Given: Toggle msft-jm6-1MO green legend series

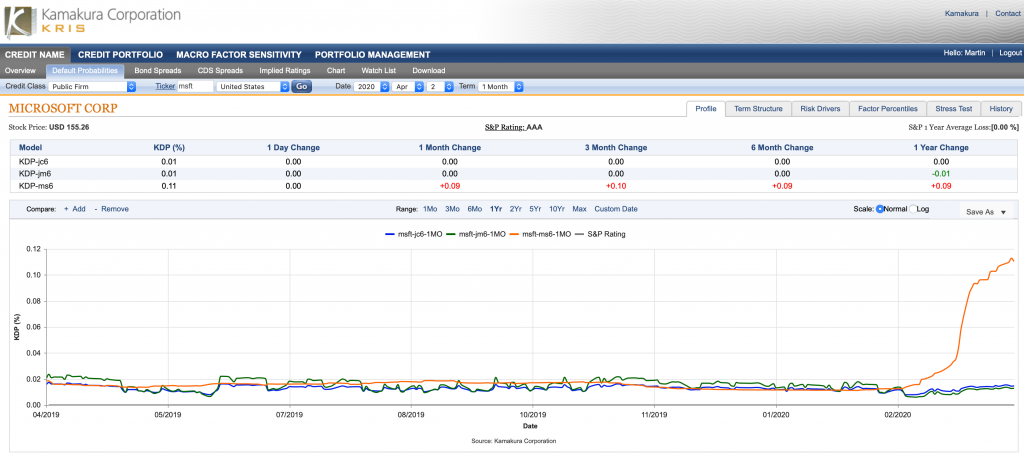Looking at the screenshot, I should tap(475, 233).
